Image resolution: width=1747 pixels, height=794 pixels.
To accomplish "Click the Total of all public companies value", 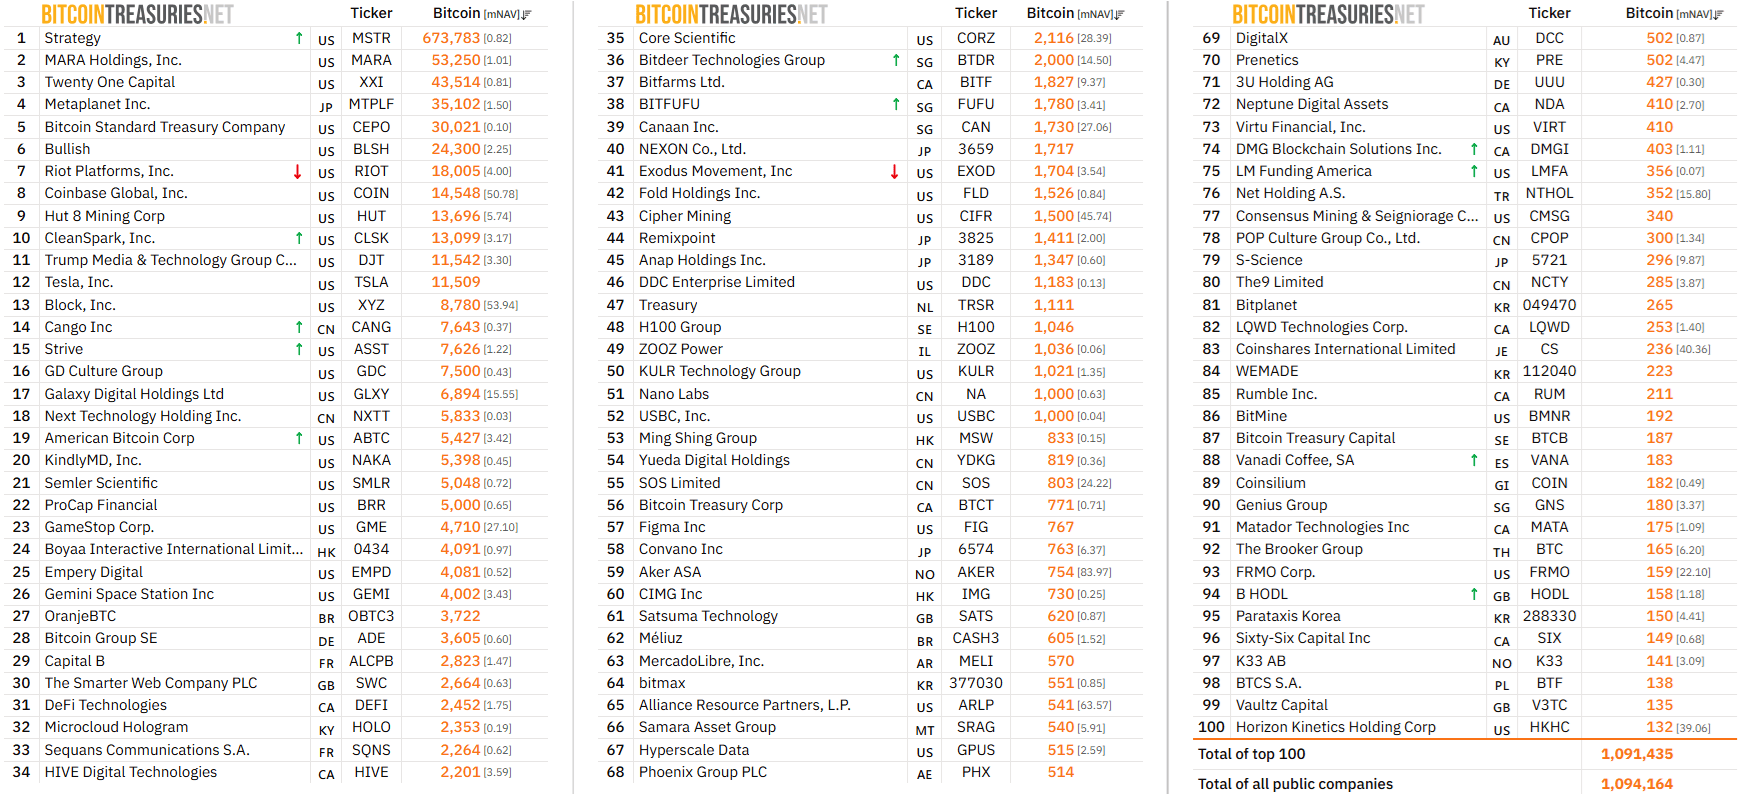I will click(1636, 784).
